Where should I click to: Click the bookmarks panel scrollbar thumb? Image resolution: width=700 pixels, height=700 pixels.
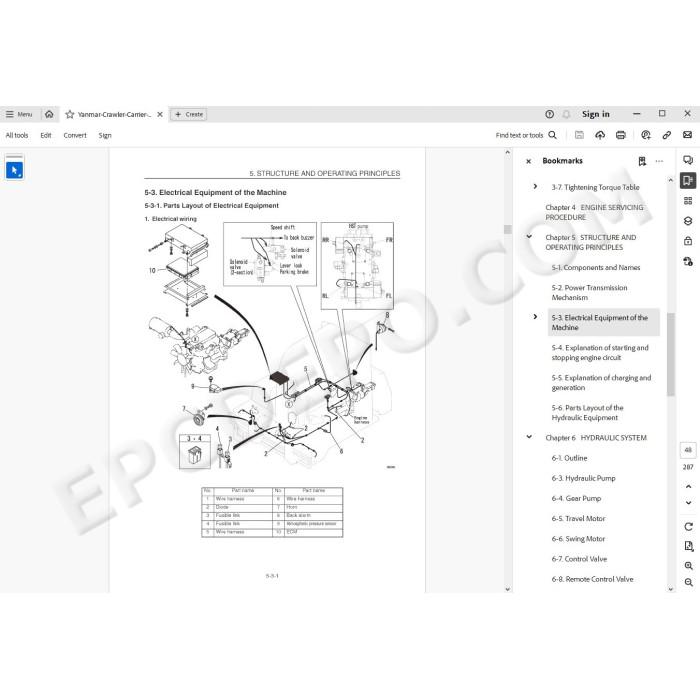point(671,354)
